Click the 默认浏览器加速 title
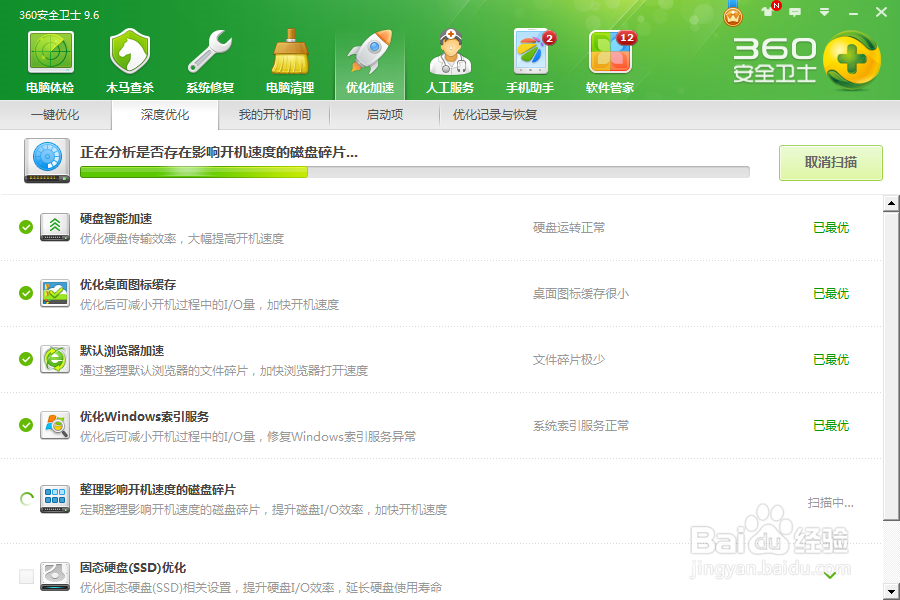This screenshot has width=900, height=600. [122, 350]
